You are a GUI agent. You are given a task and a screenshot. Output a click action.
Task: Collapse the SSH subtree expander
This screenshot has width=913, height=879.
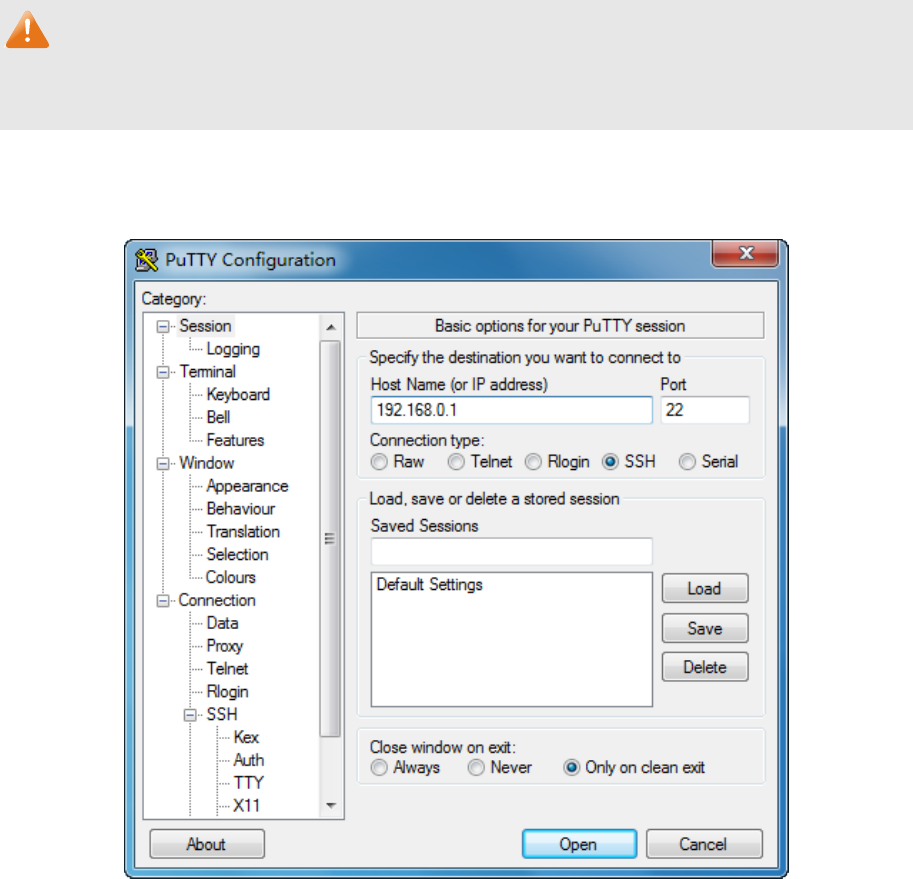(x=190, y=715)
